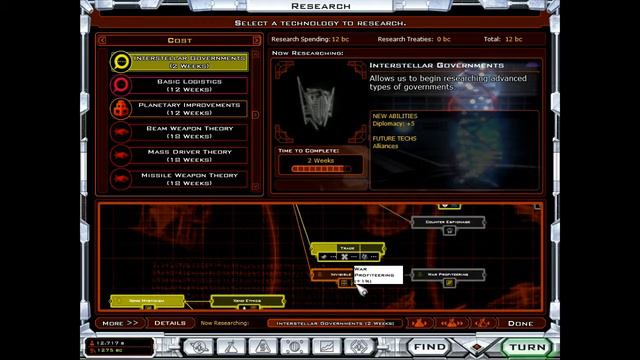Select the War Profiteering node in tech tree
This screenshot has width=640, height=360.
(448, 275)
